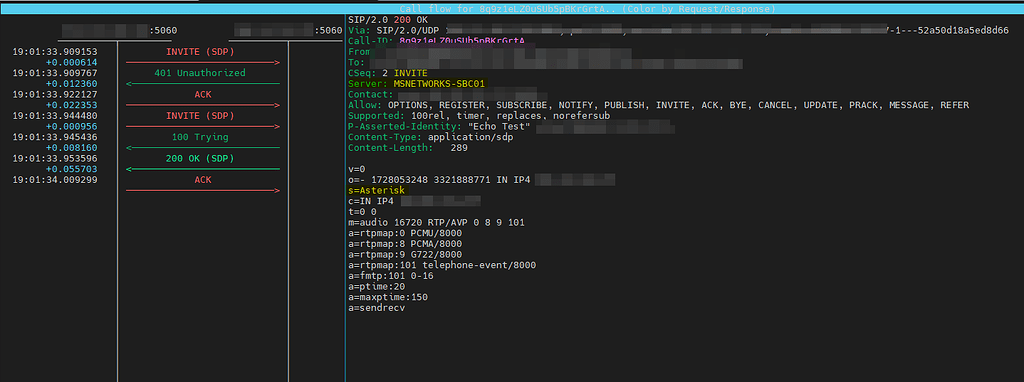1024x382 pixels.
Task: Select the ACK message at 19:01:34.009299
Action: point(202,180)
